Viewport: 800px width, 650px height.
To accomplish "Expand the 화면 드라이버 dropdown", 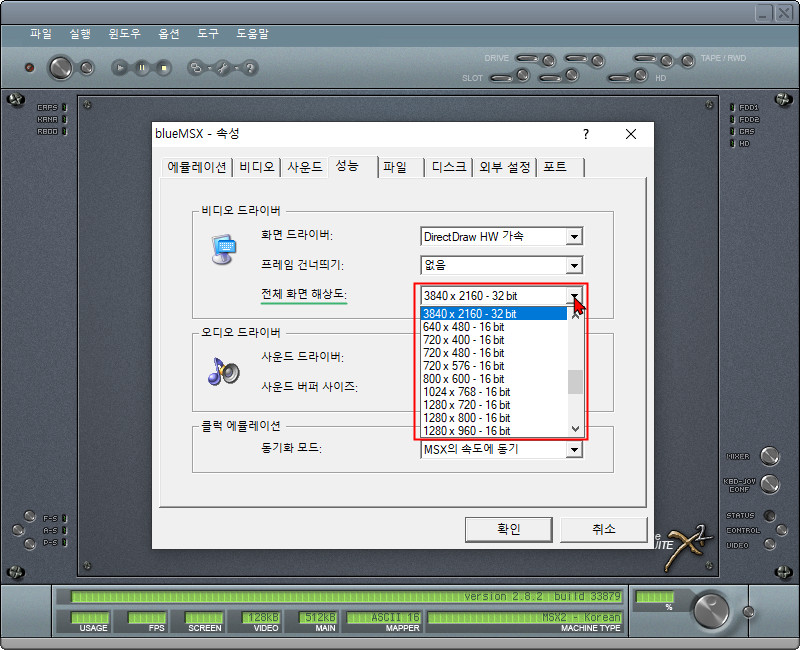I will (x=574, y=237).
